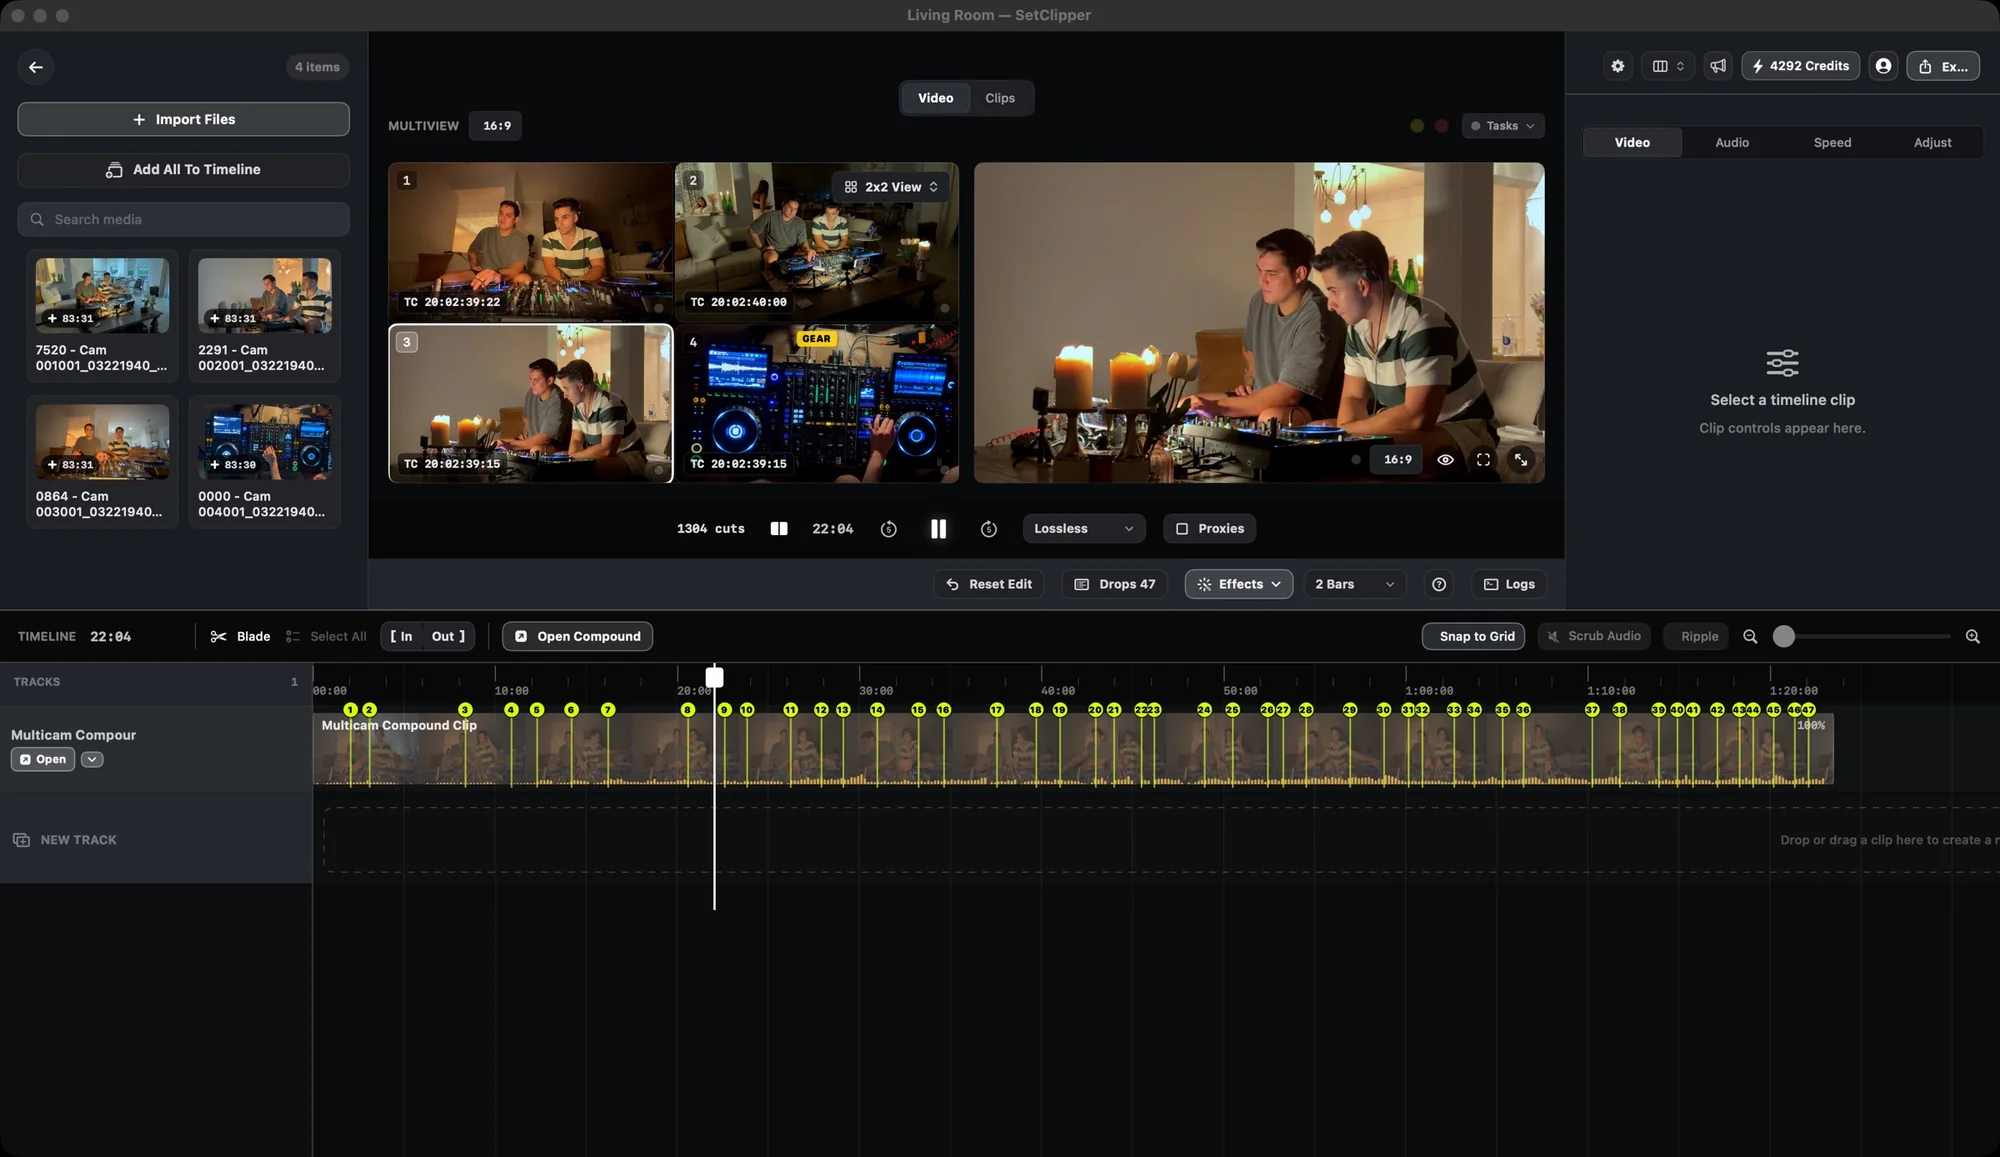Click drop marker 17 on the timeline
Viewport: 2000px width, 1157px height.
click(996, 710)
